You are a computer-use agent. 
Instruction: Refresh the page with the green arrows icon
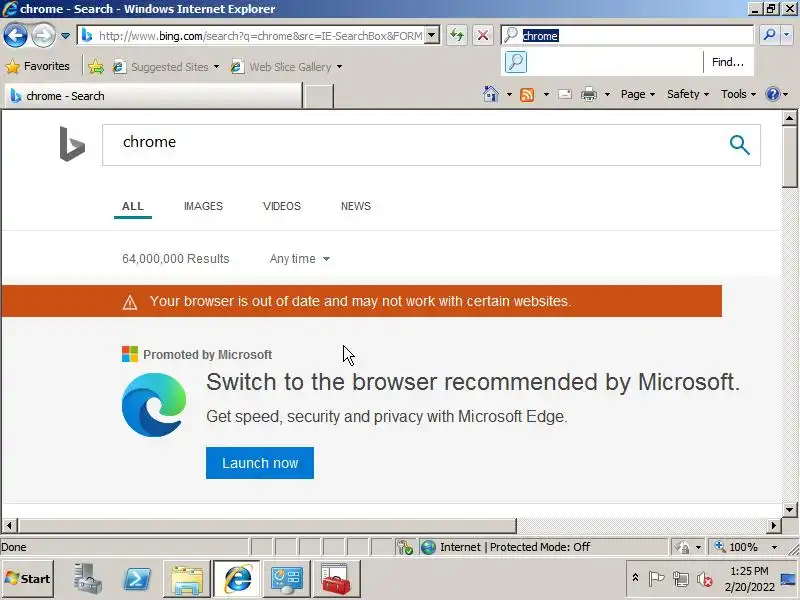pyautogui.click(x=457, y=35)
